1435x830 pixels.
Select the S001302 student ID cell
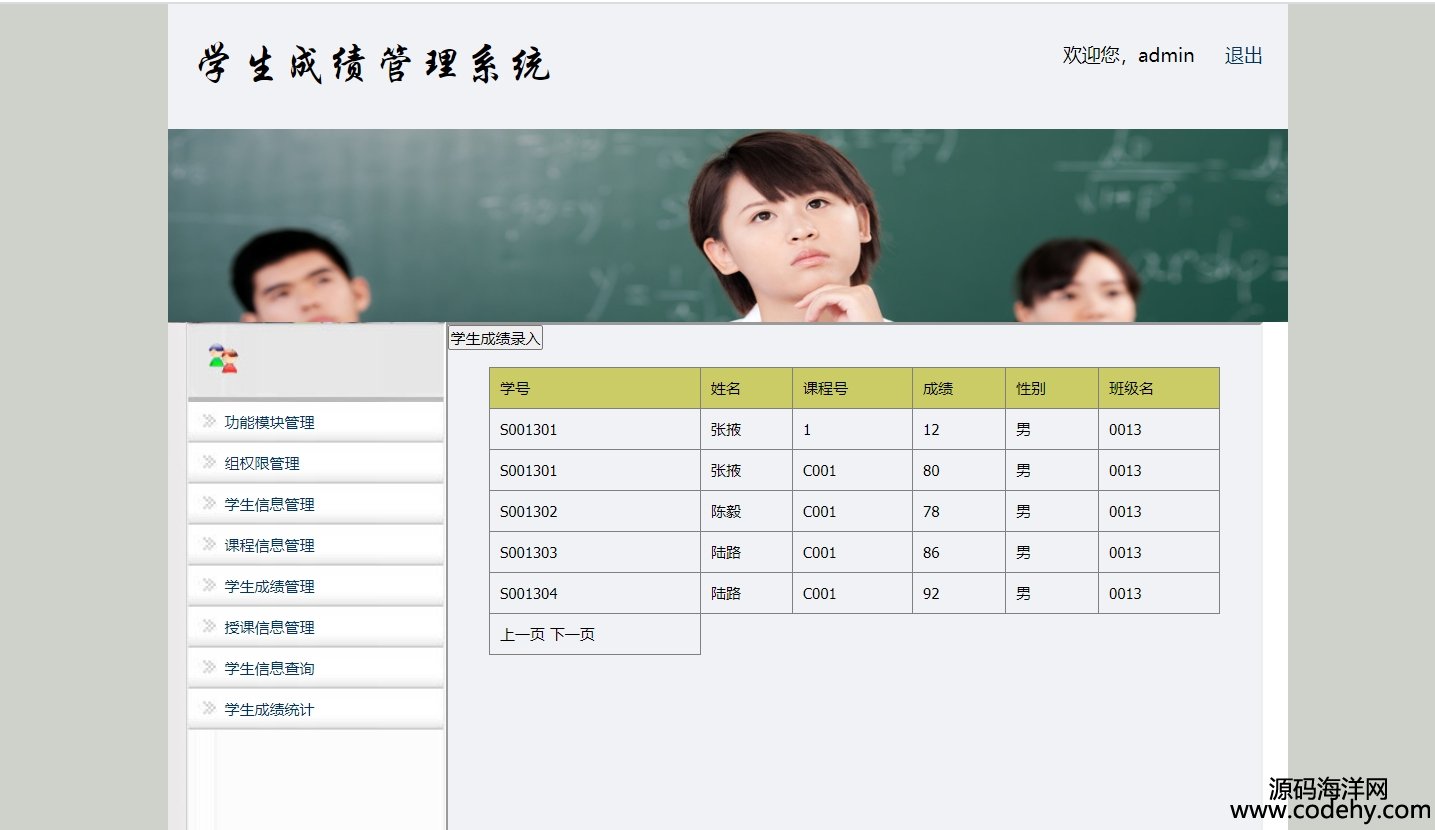point(529,512)
